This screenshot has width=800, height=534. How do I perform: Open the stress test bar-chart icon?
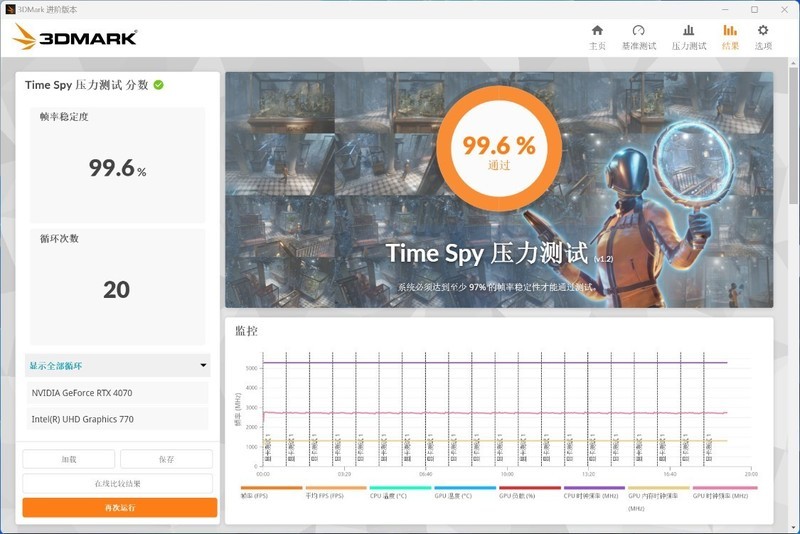[x=688, y=31]
